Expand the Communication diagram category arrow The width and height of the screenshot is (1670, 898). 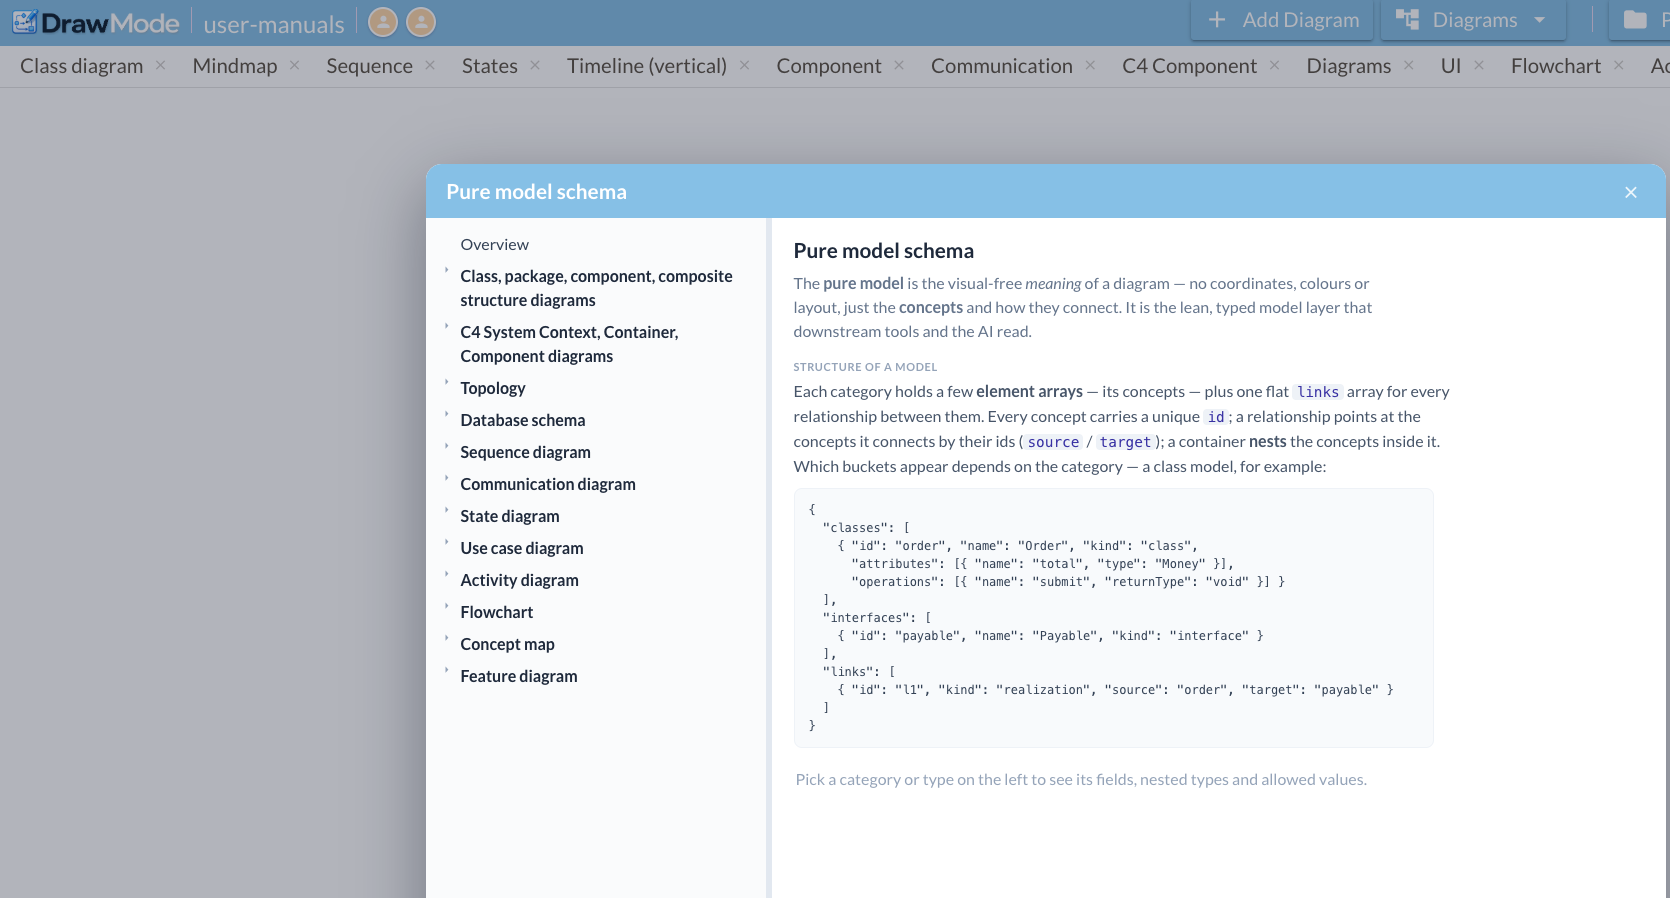click(446, 478)
